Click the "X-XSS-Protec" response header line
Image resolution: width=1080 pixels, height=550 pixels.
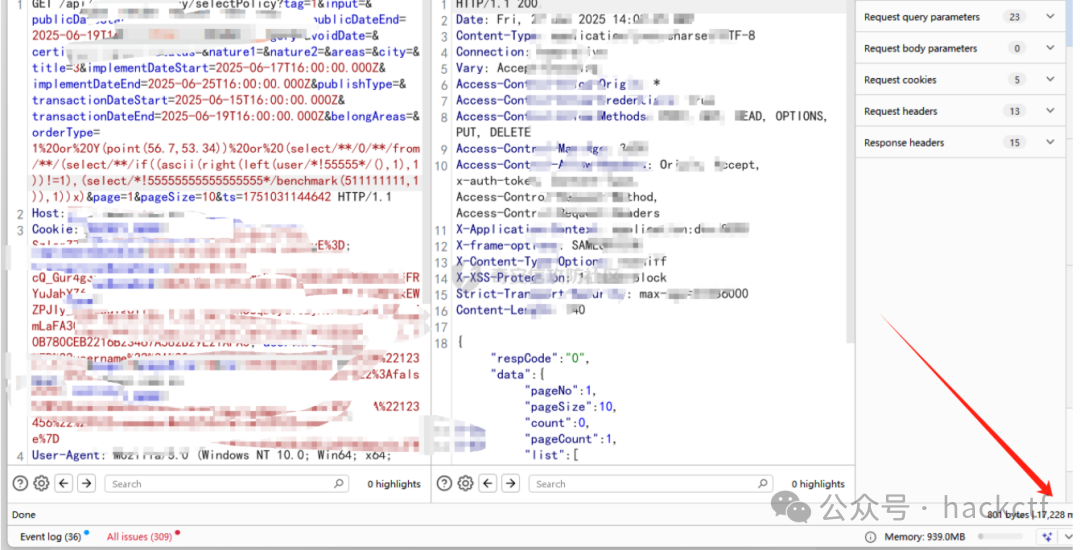click(561, 277)
